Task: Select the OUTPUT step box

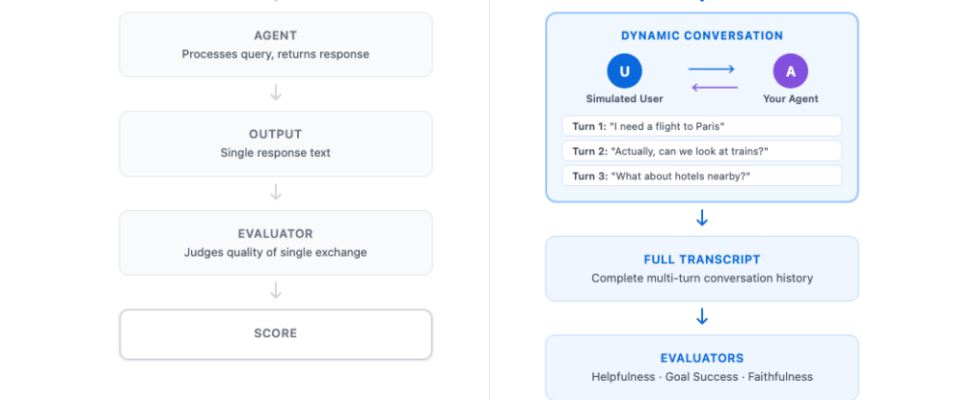Action: (276, 143)
